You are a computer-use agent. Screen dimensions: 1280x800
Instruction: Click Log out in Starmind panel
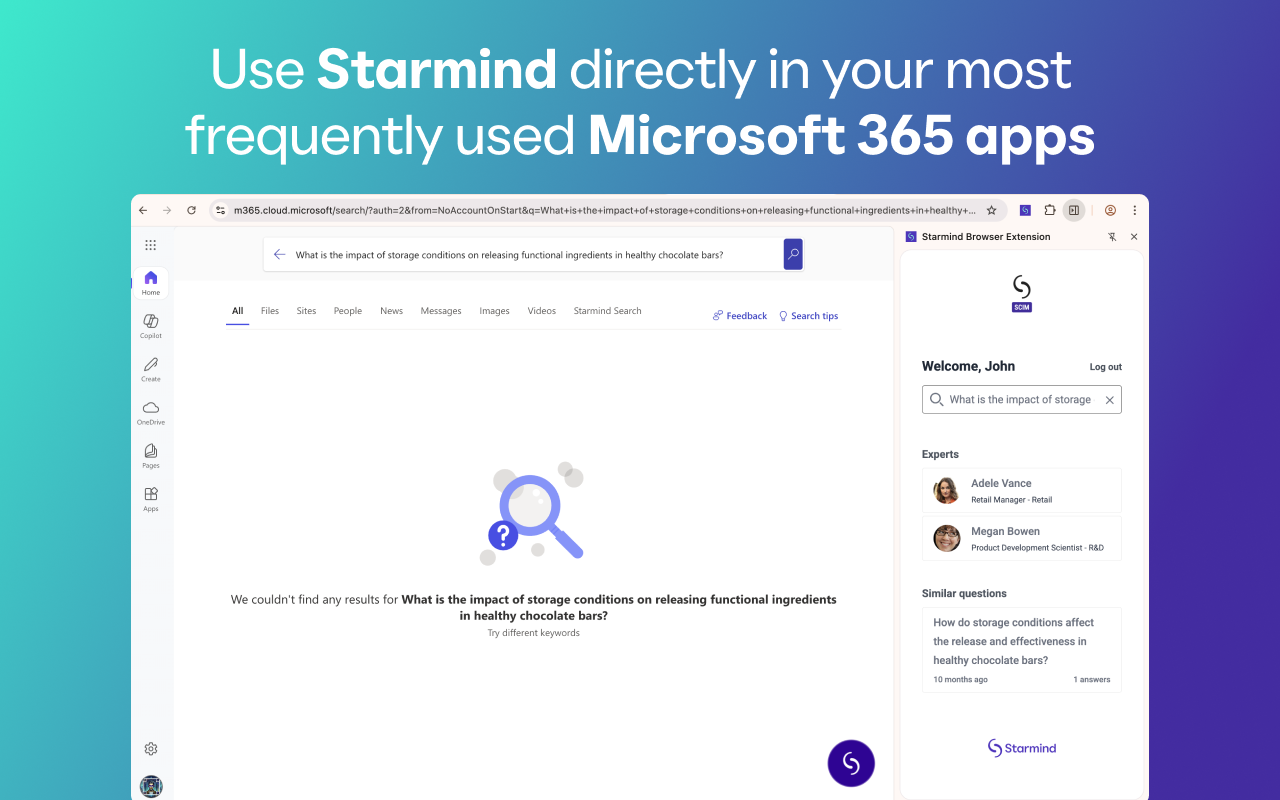coord(1105,367)
